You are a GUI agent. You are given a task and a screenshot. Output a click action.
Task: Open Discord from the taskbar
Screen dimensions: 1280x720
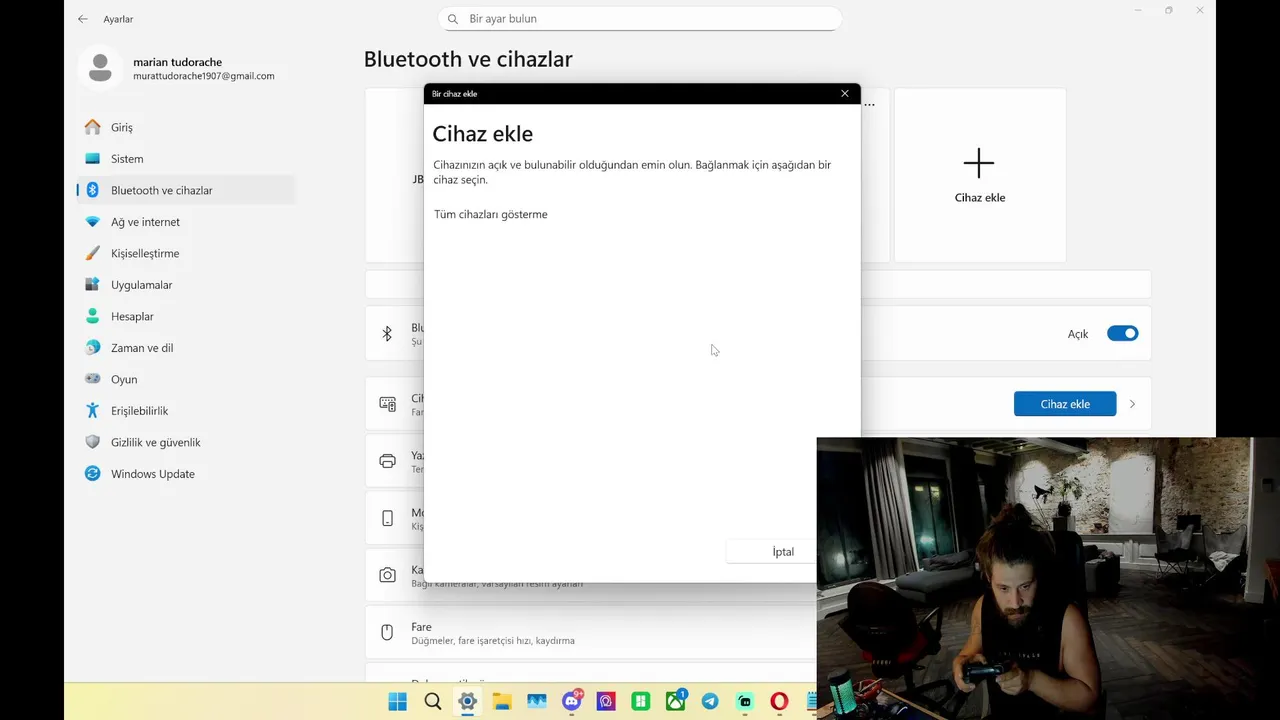click(571, 701)
